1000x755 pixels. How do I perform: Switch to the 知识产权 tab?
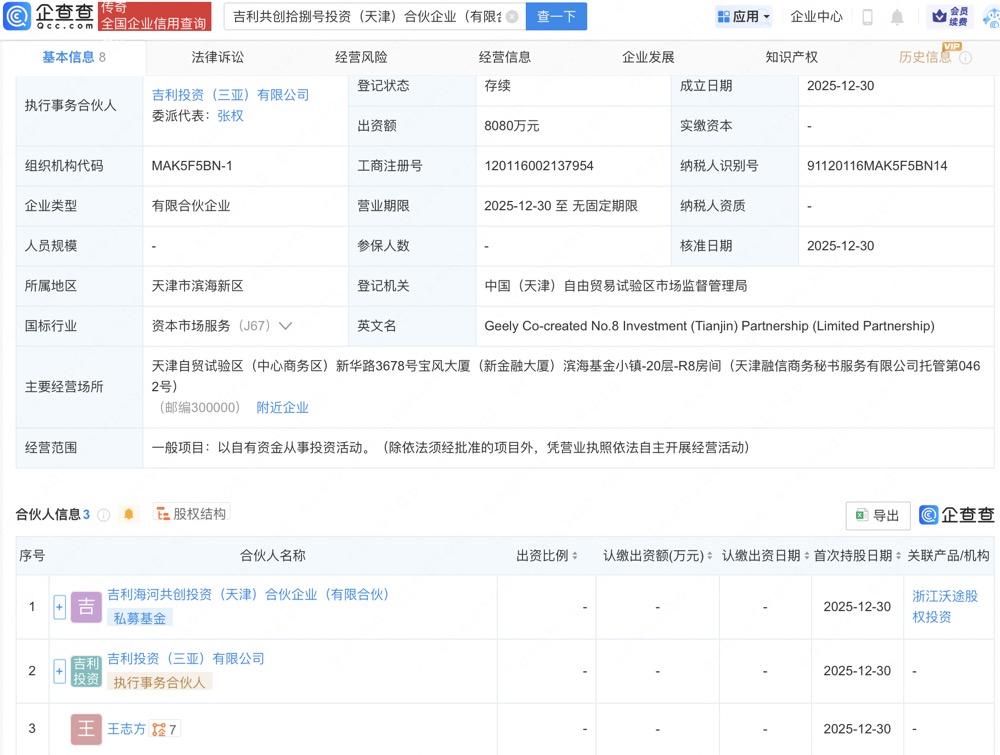[x=791, y=57]
